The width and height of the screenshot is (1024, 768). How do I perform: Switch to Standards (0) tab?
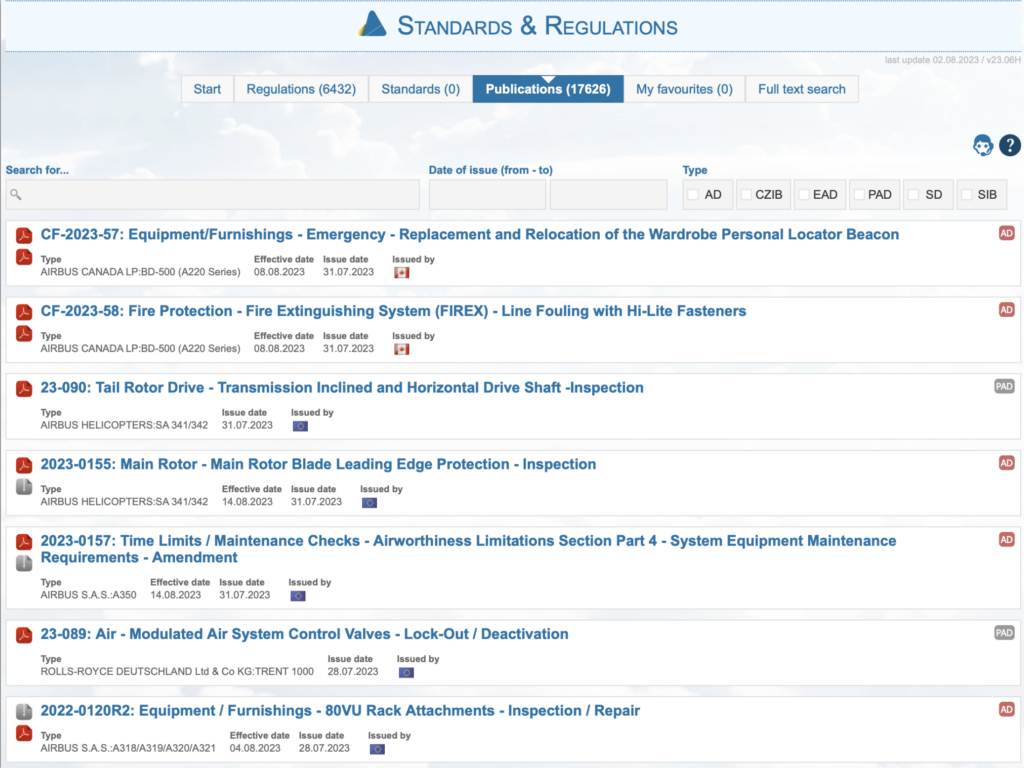click(x=421, y=89)
